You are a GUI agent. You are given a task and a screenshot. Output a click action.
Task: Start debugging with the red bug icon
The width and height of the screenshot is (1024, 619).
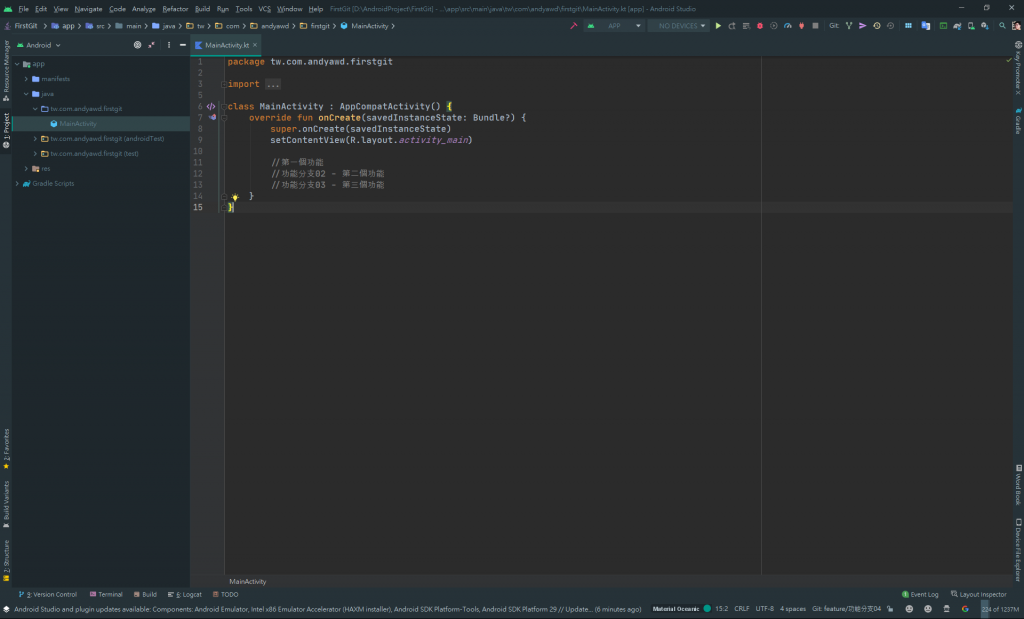coord(760,26)
